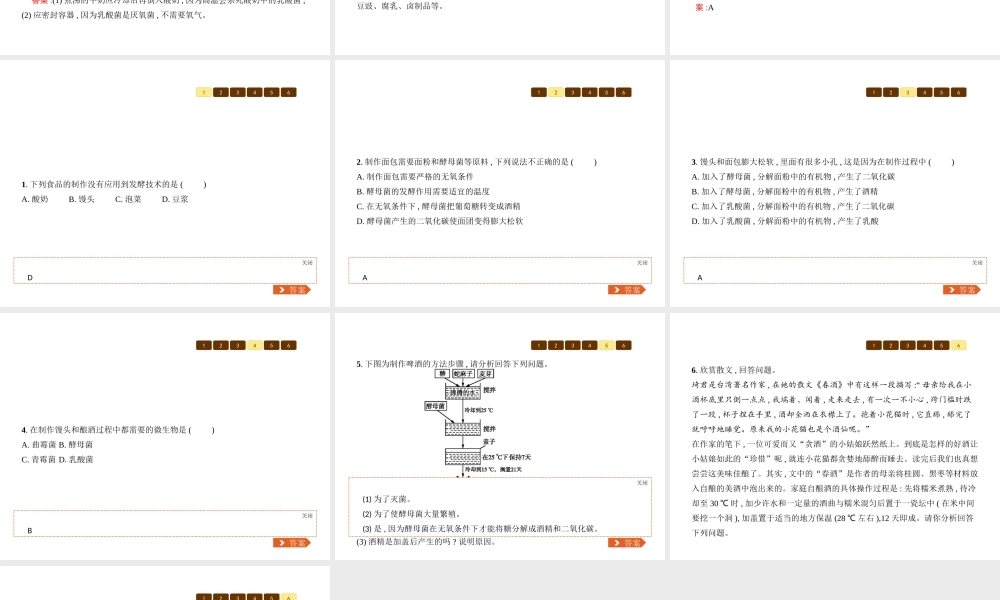The image size is (1000, 600).
Task: Select highlighted tab 2 on the question 2 slide
Action: coord(555,92)
